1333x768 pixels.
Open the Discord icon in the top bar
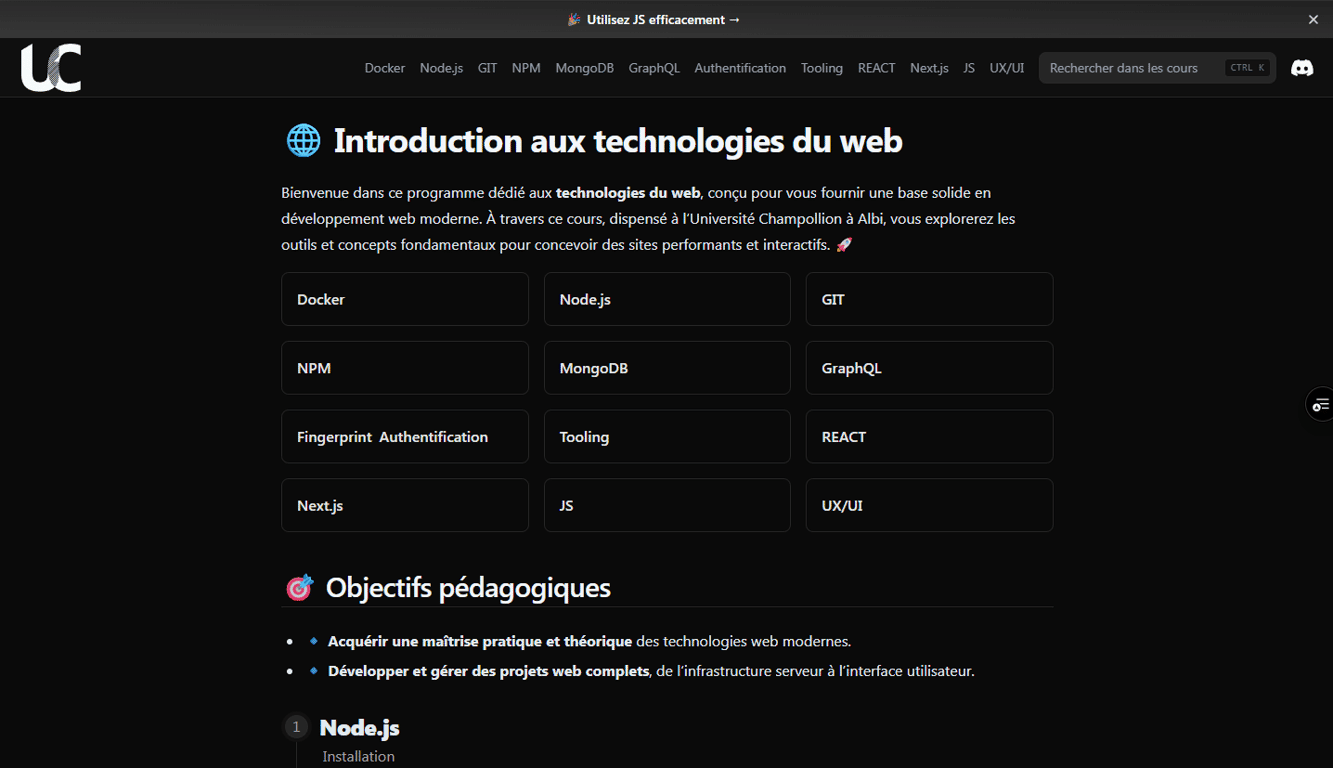[1302, 67]
